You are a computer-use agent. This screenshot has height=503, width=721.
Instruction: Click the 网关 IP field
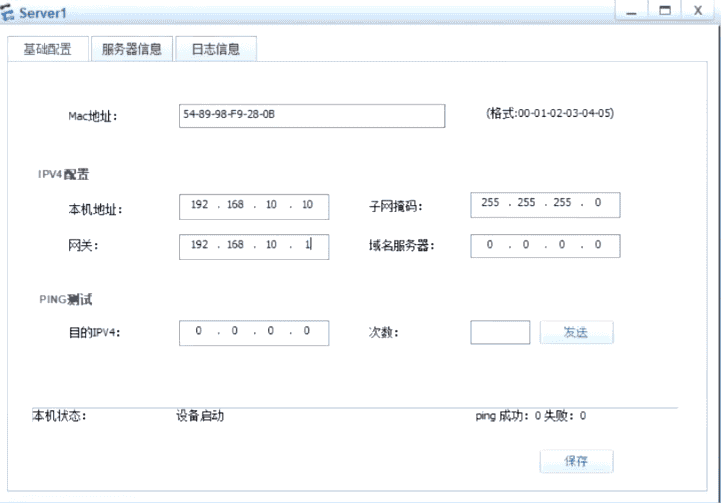(254, 247)
